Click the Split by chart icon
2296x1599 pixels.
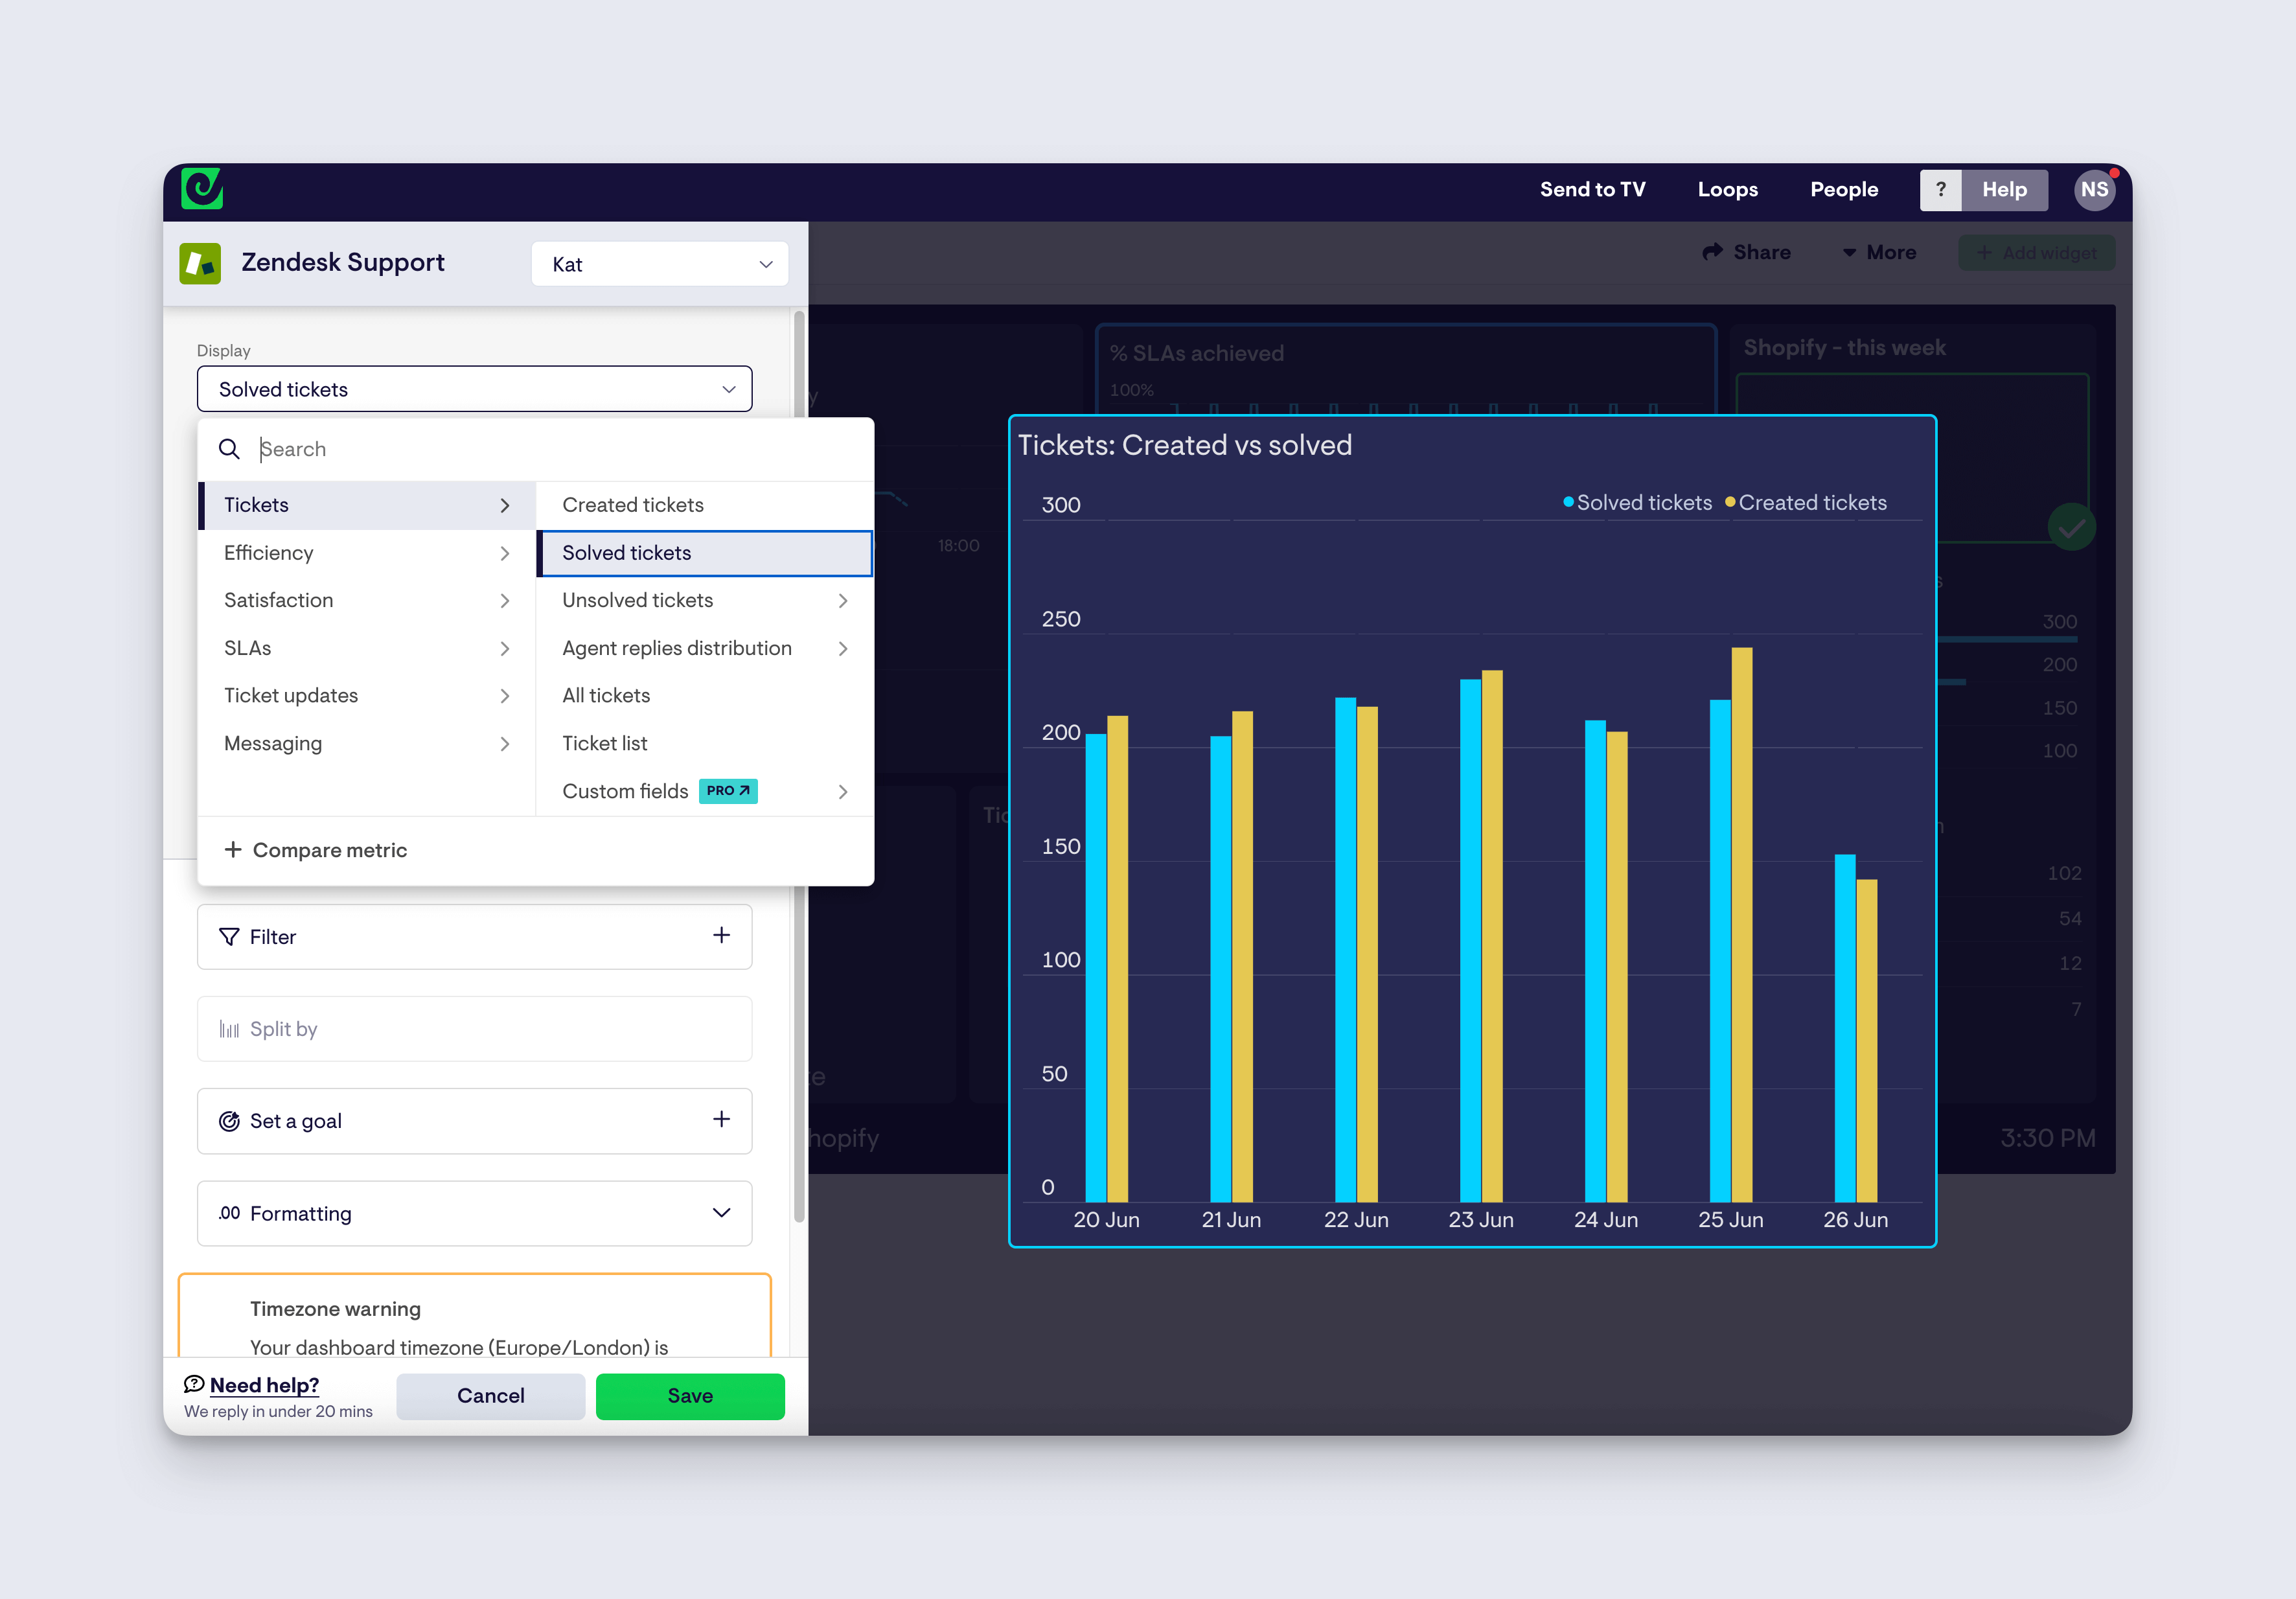click(230, 1028)
